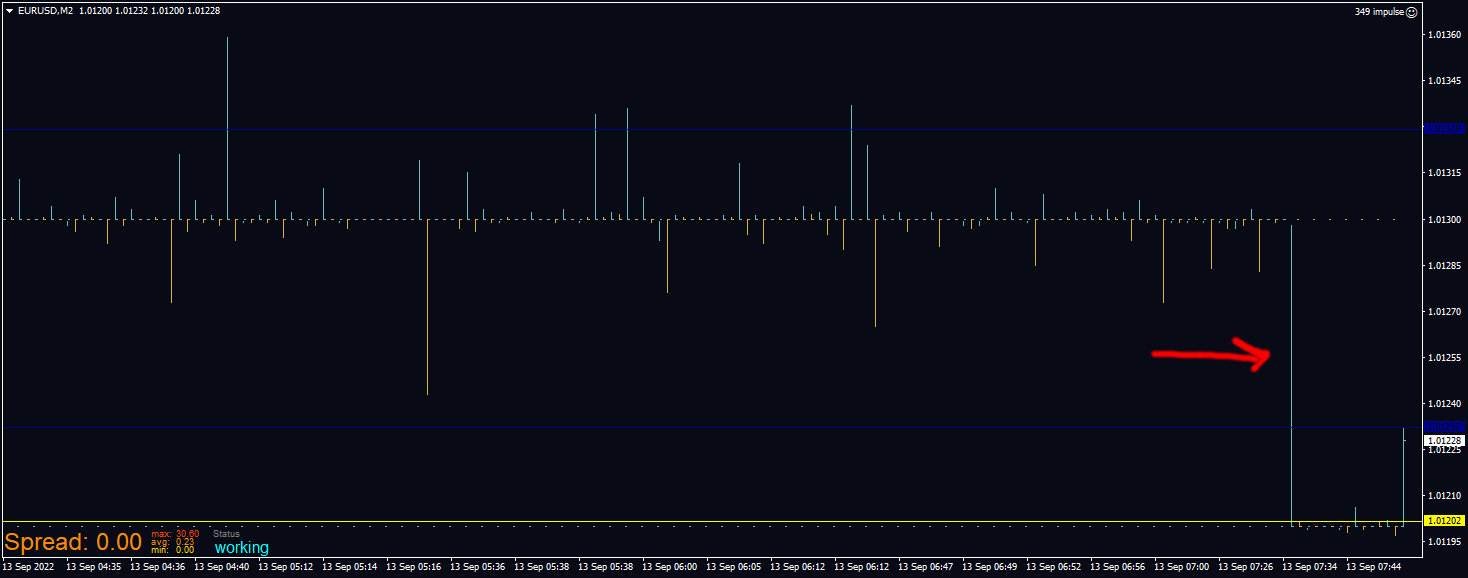Screen dimensions: 1468x578
Task: Click the 13 Sep 07:44 time label
Action: pos(1374,567)
